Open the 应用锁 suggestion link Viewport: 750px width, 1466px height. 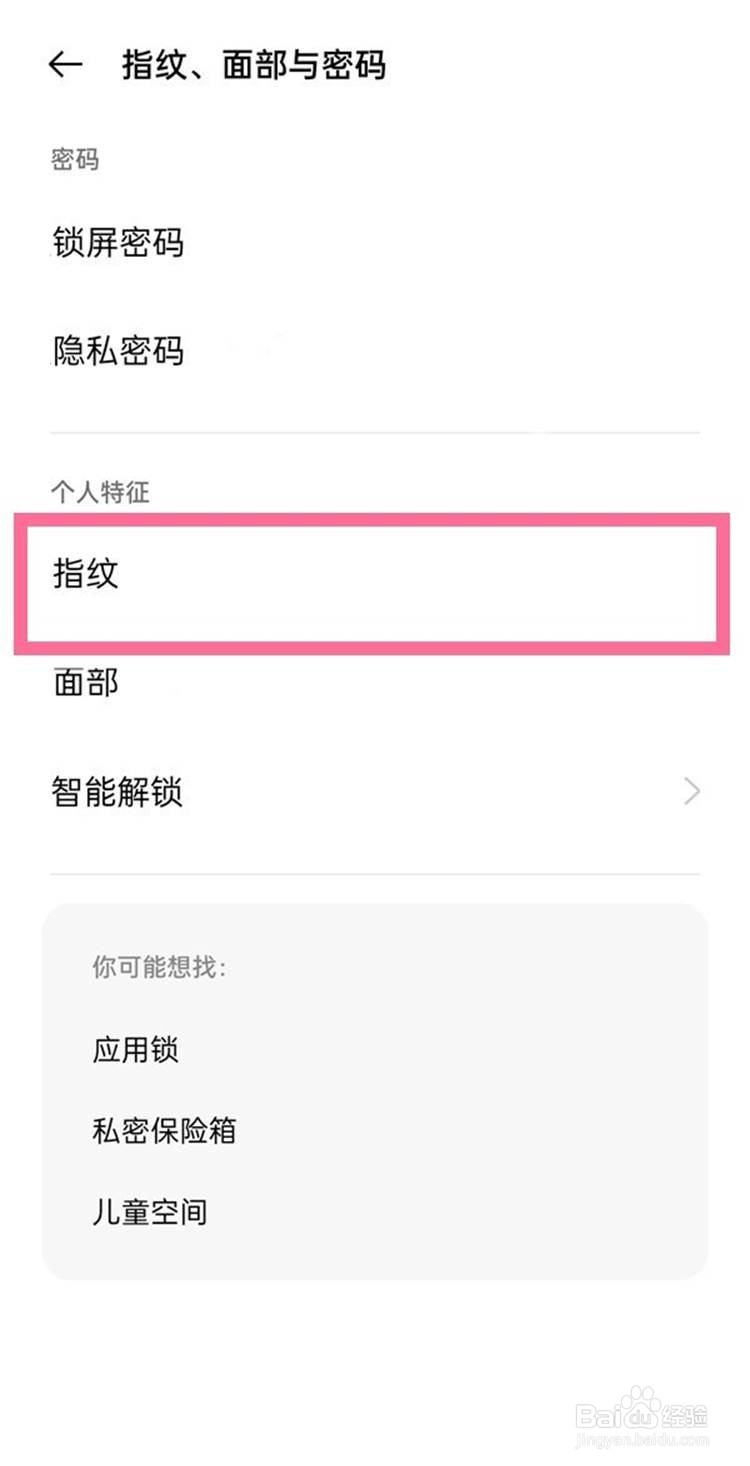133,1049
